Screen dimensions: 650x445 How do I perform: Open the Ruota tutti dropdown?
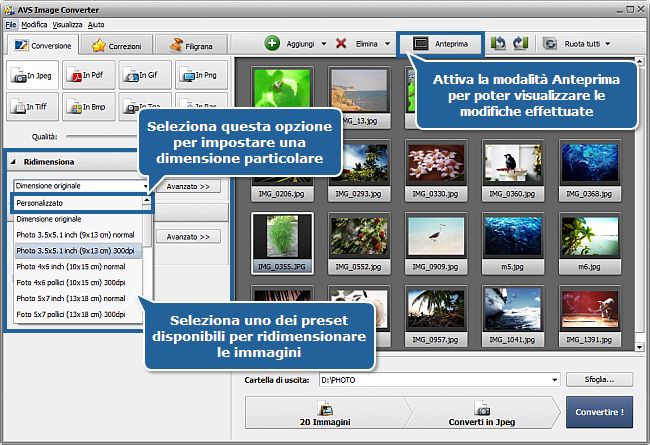607,44
